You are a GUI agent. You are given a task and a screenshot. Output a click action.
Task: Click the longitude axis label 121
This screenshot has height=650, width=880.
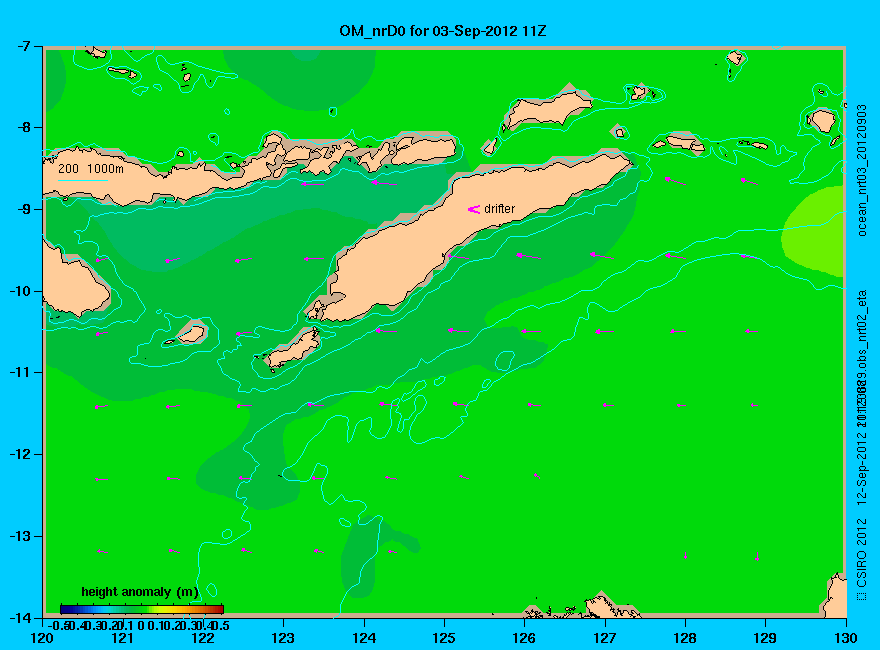(x=123, y=638)
